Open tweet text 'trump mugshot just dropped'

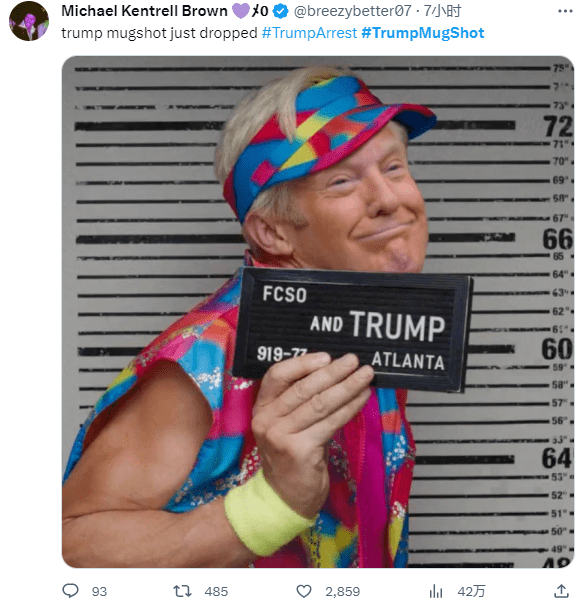pos(159,33)
